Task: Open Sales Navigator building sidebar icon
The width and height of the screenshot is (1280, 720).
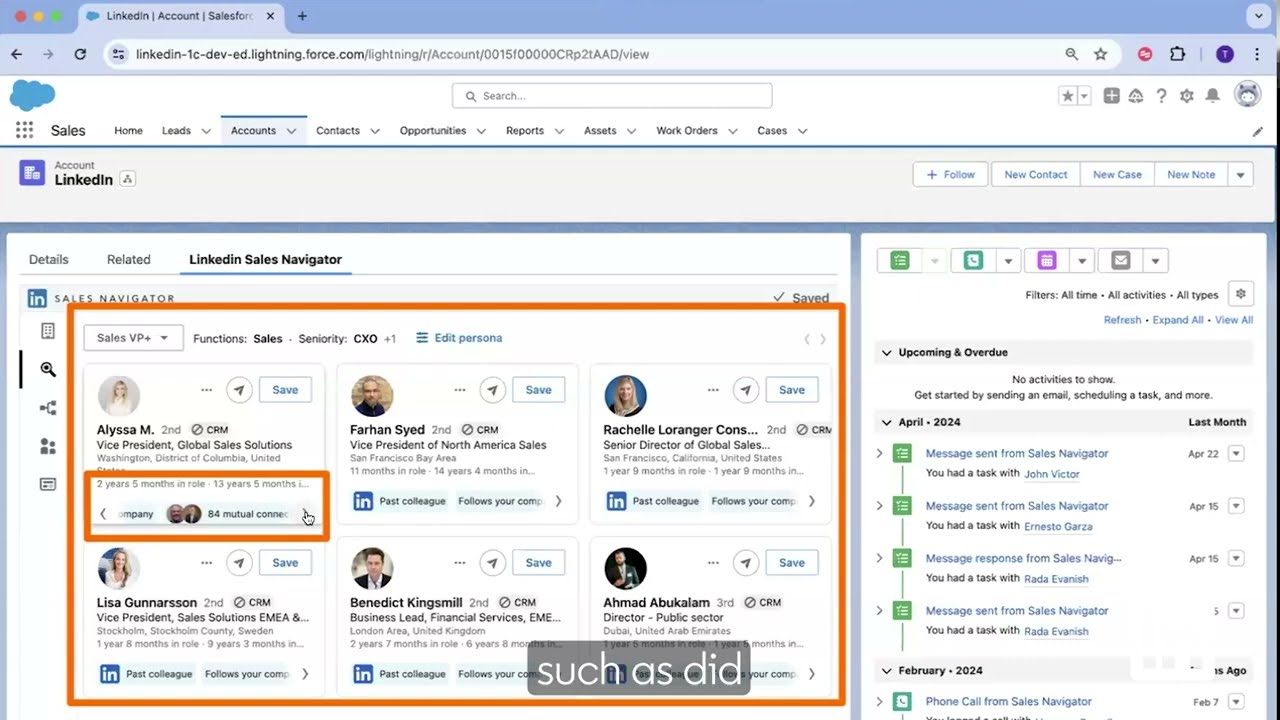Action: click(47, 331)
